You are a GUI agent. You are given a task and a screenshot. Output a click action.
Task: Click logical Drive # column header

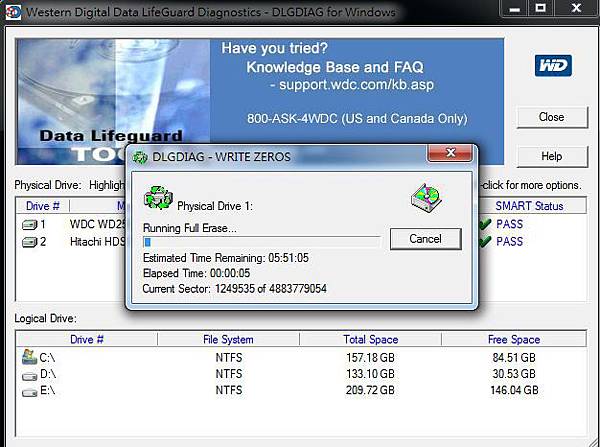point(87,339)
